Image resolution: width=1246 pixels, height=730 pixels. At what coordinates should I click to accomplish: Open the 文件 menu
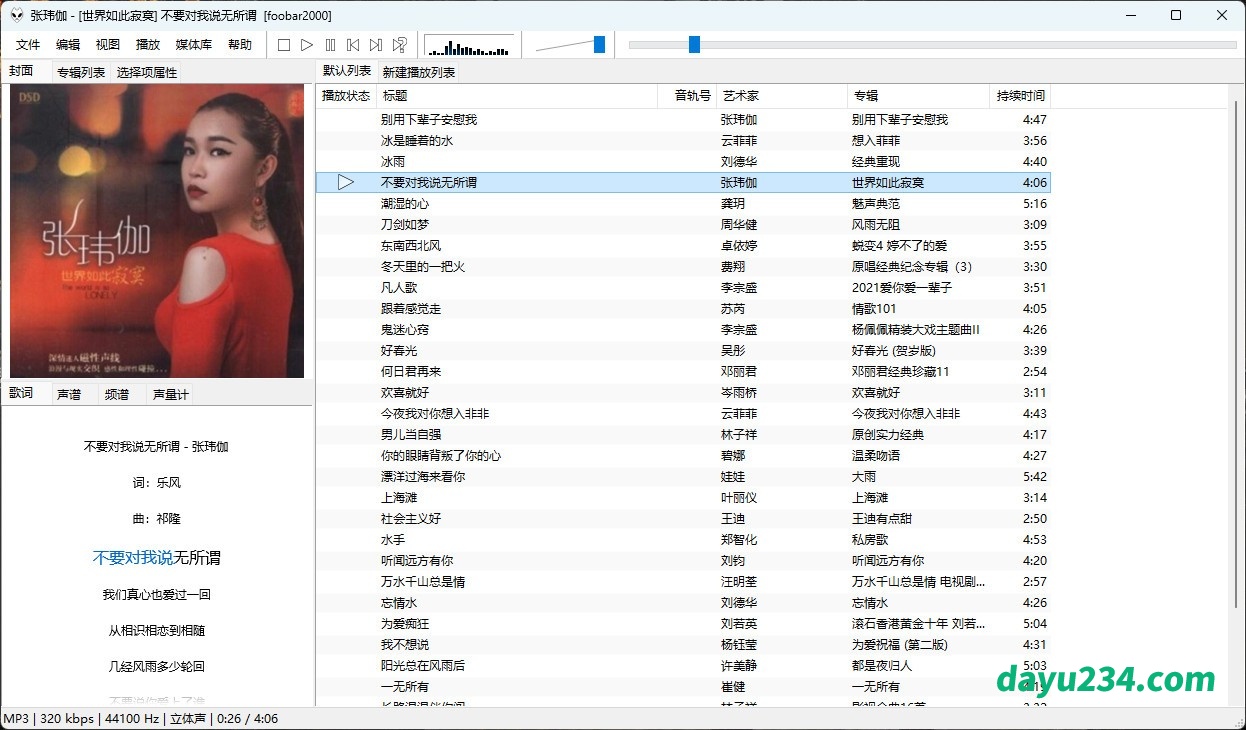pyautogui.click(x=28, y=45)
